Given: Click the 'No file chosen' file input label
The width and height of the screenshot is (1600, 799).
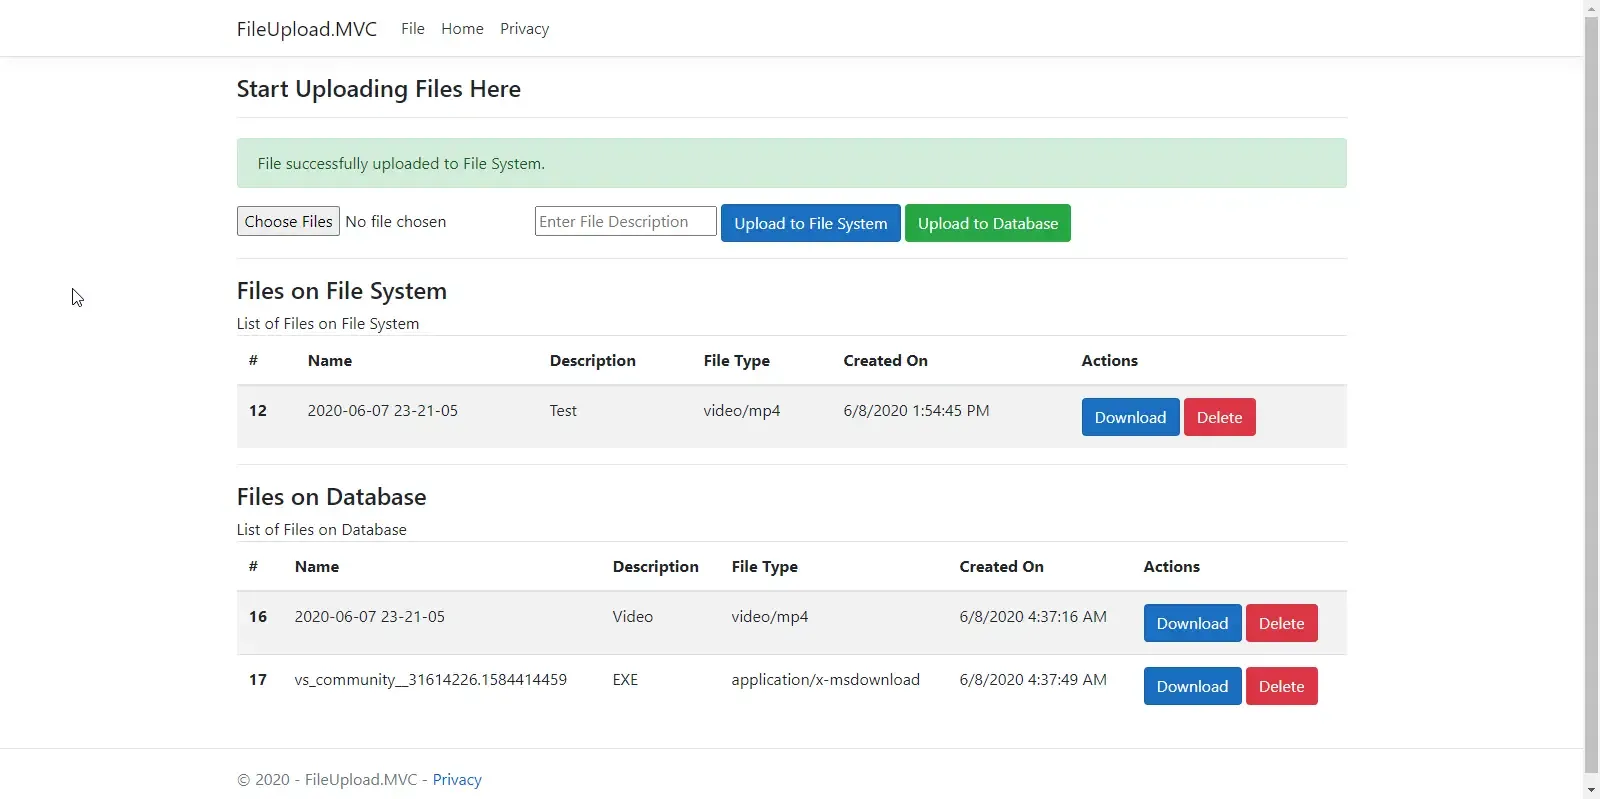Looking at the screenshot, I should click(396, 222).
